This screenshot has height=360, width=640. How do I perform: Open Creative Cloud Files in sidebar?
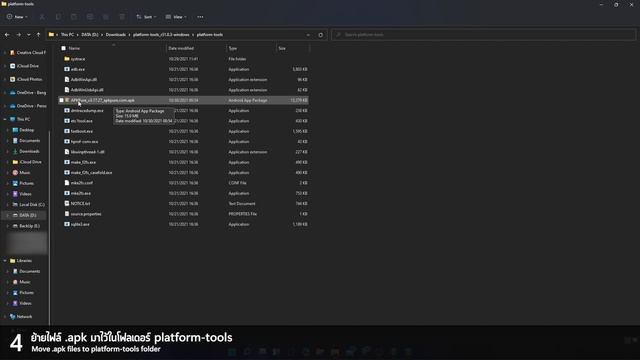[x=28, y=53]
